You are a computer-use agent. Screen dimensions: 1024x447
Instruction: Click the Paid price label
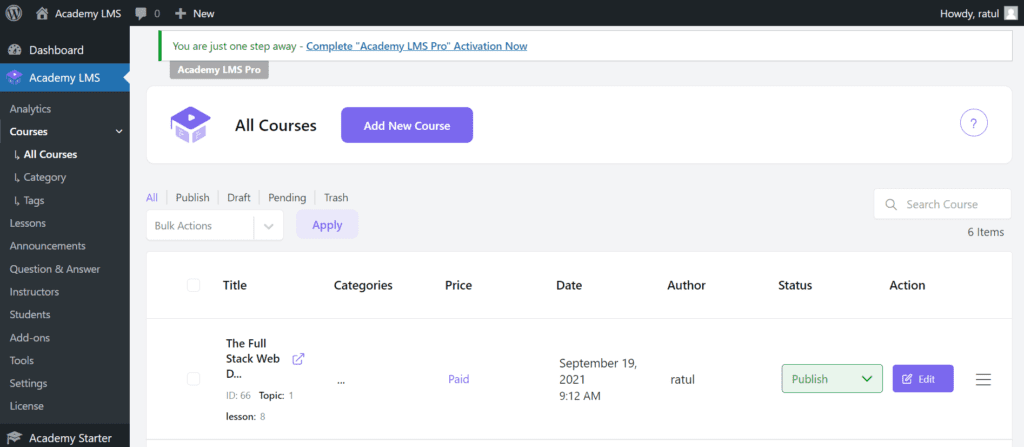coord(458,379)
